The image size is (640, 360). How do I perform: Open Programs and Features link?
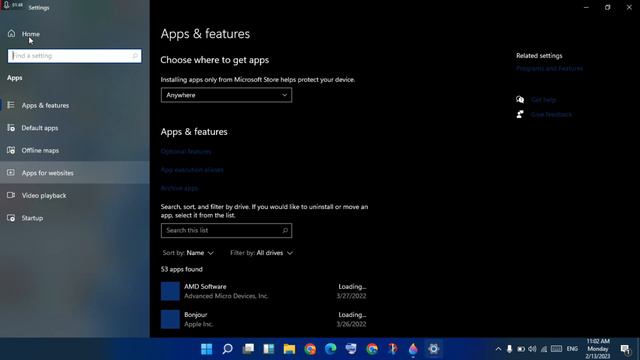click(549, 69)
